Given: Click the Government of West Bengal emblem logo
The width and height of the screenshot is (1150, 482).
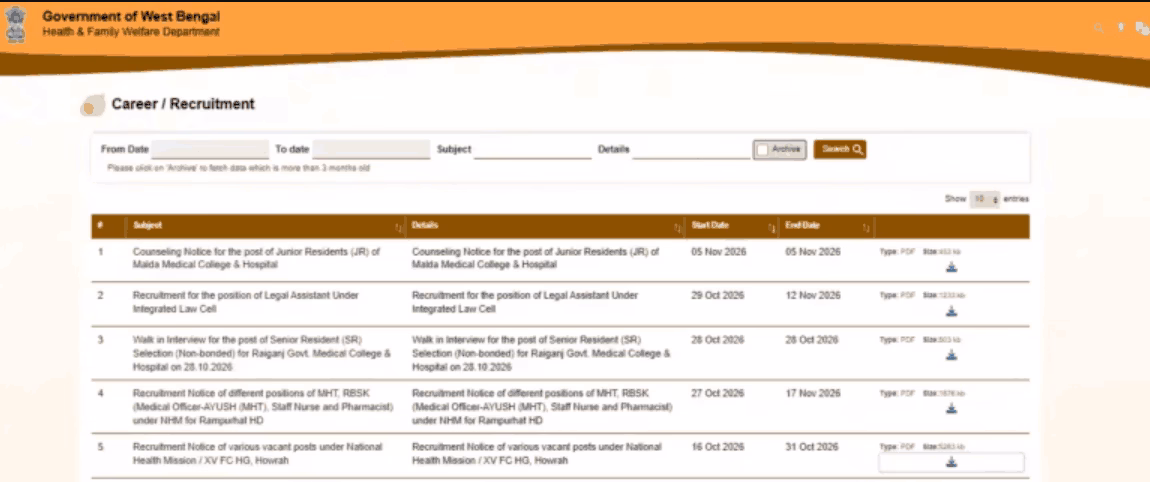Looking at the screenshot, I should point(15,25).
